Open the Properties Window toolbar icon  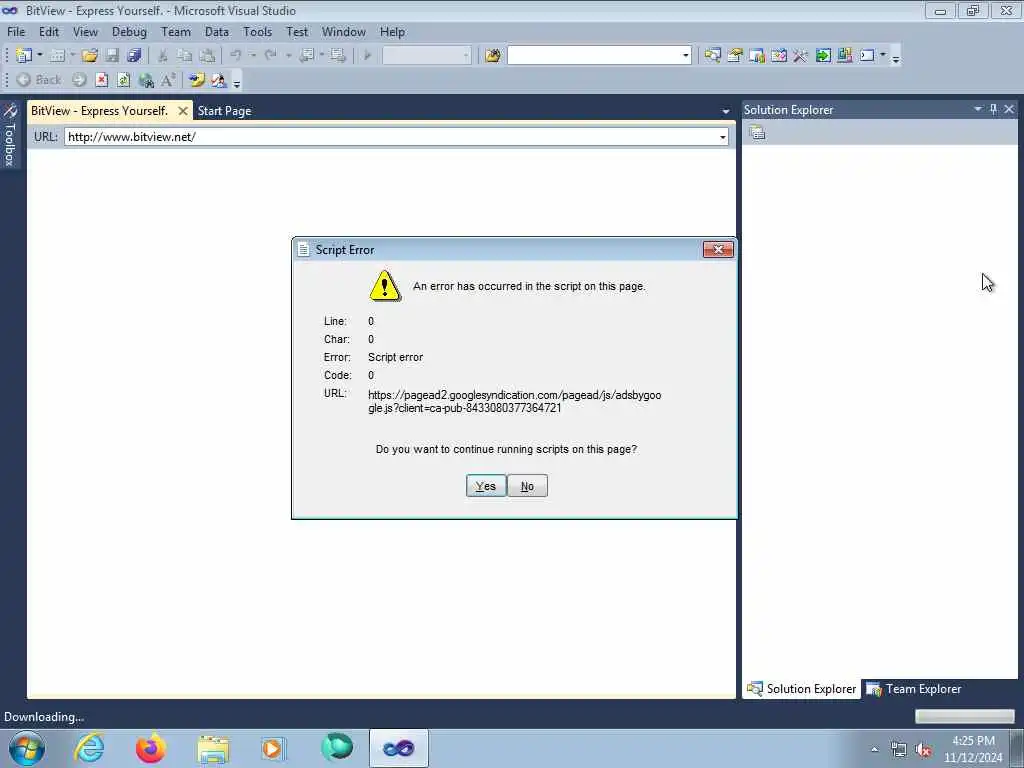pos(735,56)
